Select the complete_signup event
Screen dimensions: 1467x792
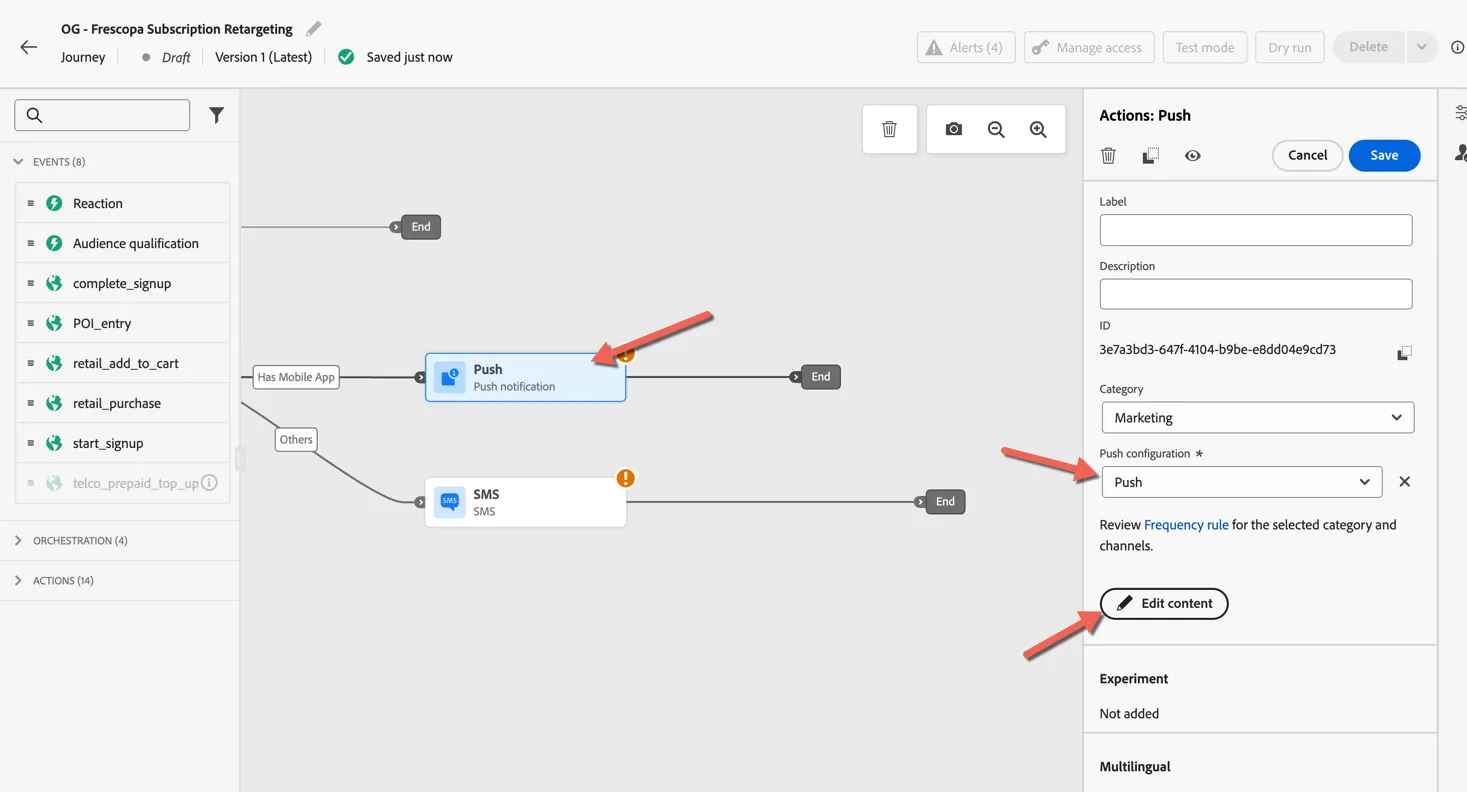[122, 283]
